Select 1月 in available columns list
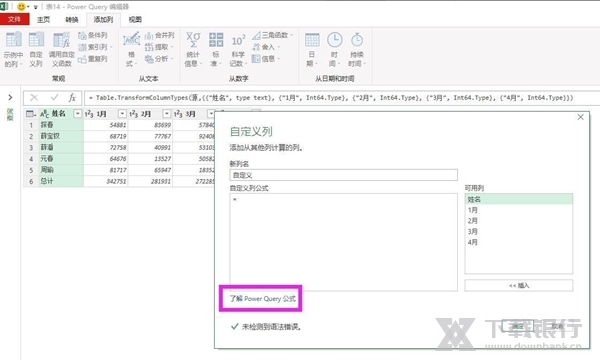The width and height of the screenshot is (600, 360). [x=519, y=210]
